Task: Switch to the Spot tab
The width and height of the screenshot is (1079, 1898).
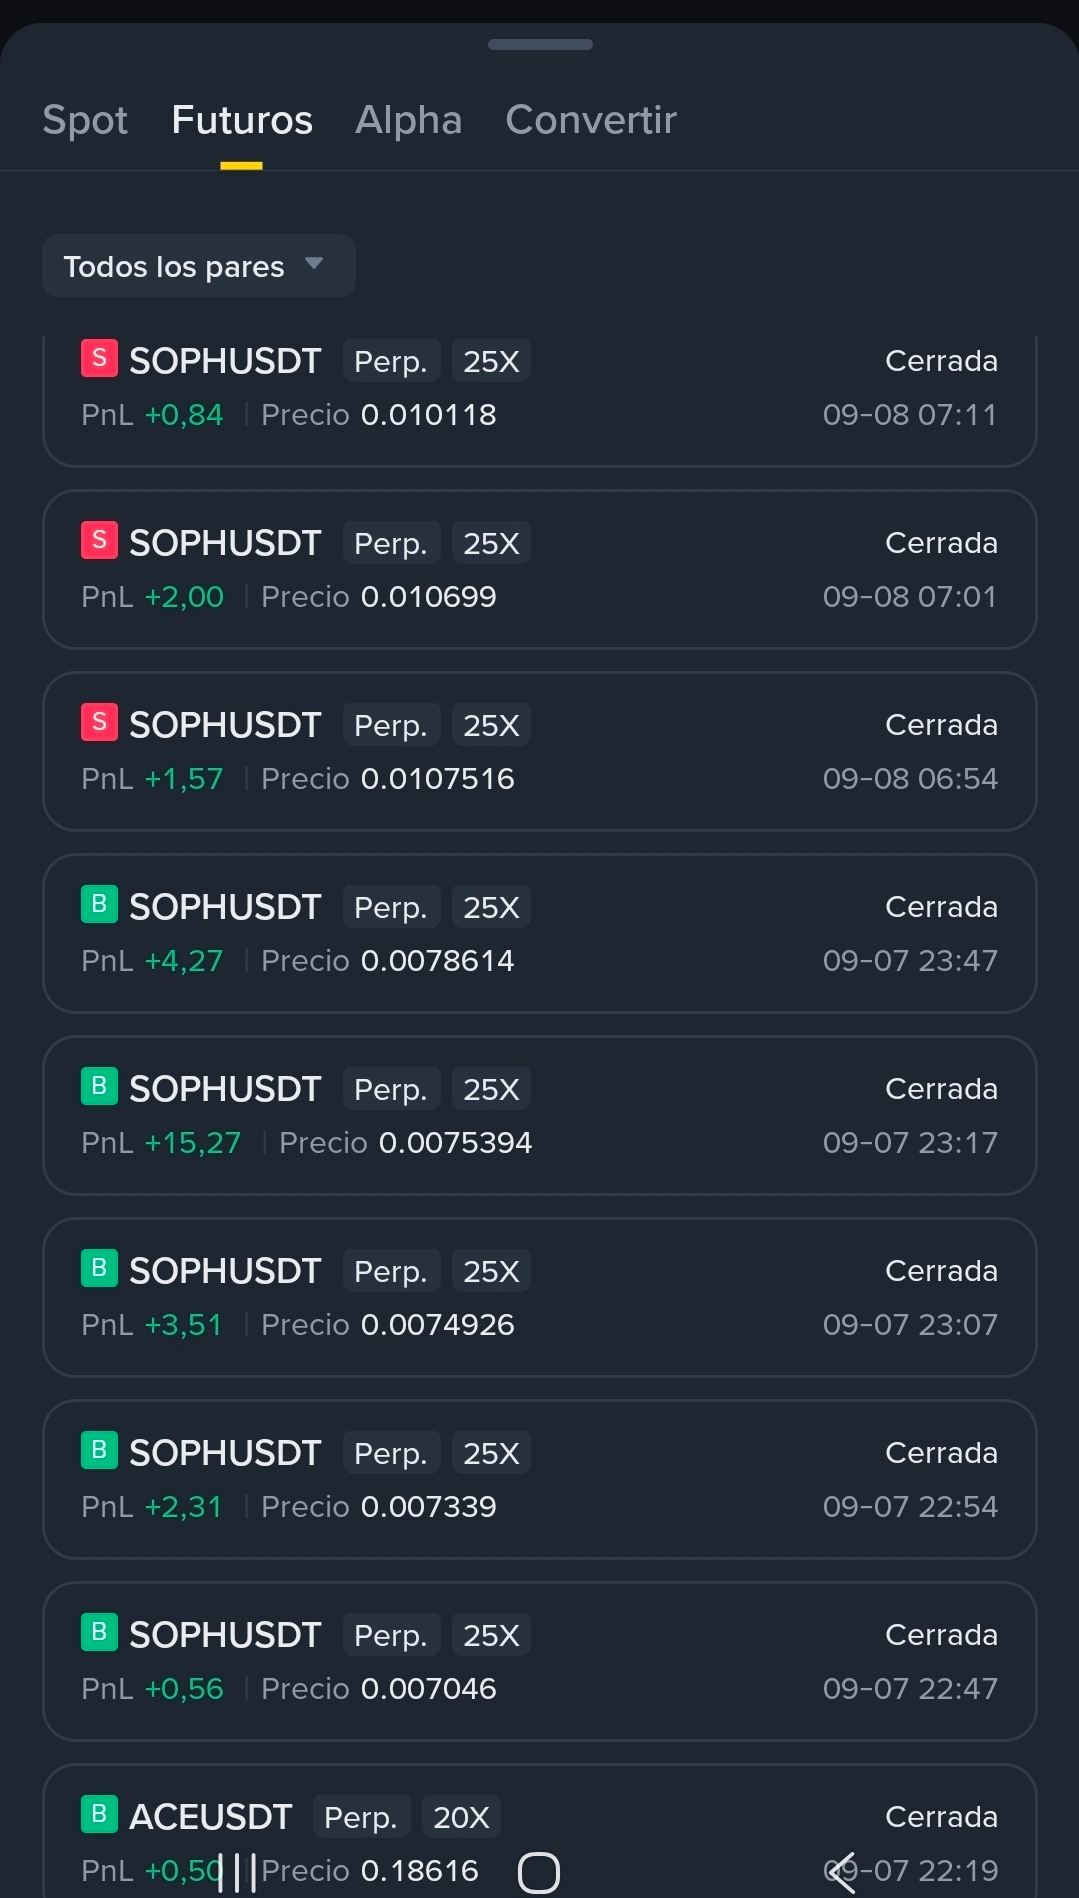Action: (x=85, y=120)
